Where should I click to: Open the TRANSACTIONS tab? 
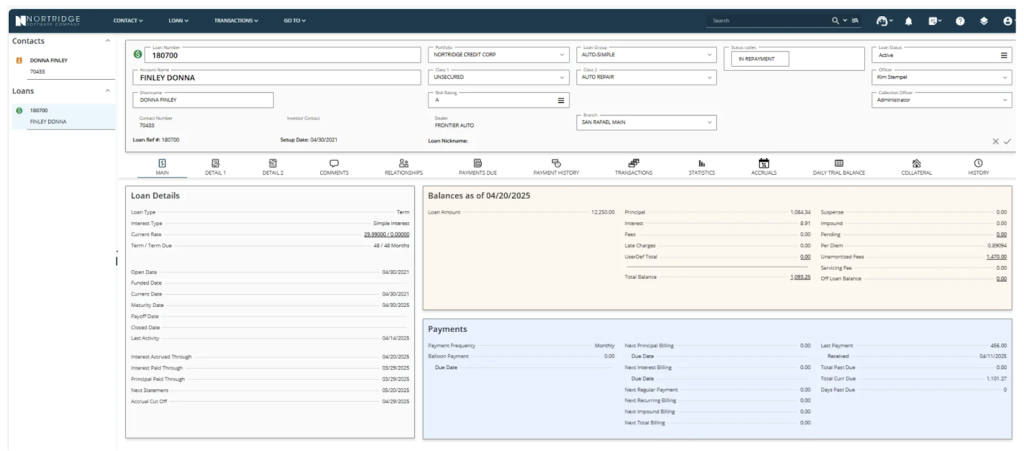633,167
